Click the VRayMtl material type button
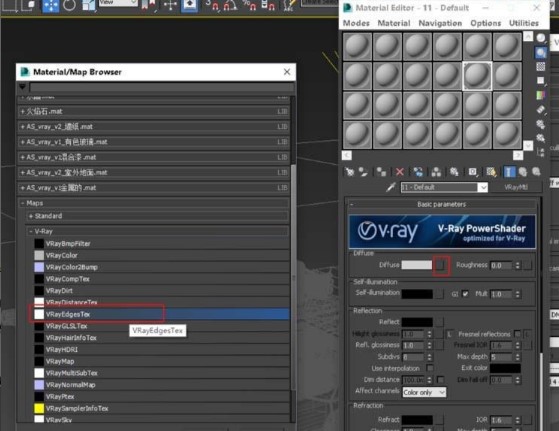Viewport: 559px width, 431px height. tap(516, 187)
